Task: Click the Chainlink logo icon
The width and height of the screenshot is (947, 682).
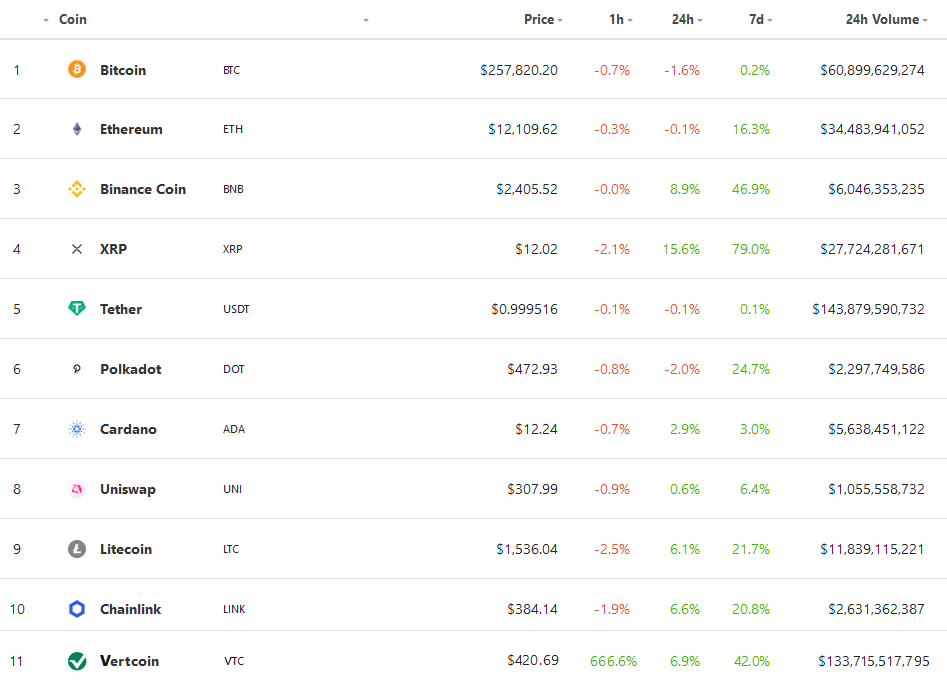Action: click(x=77, y=609)
